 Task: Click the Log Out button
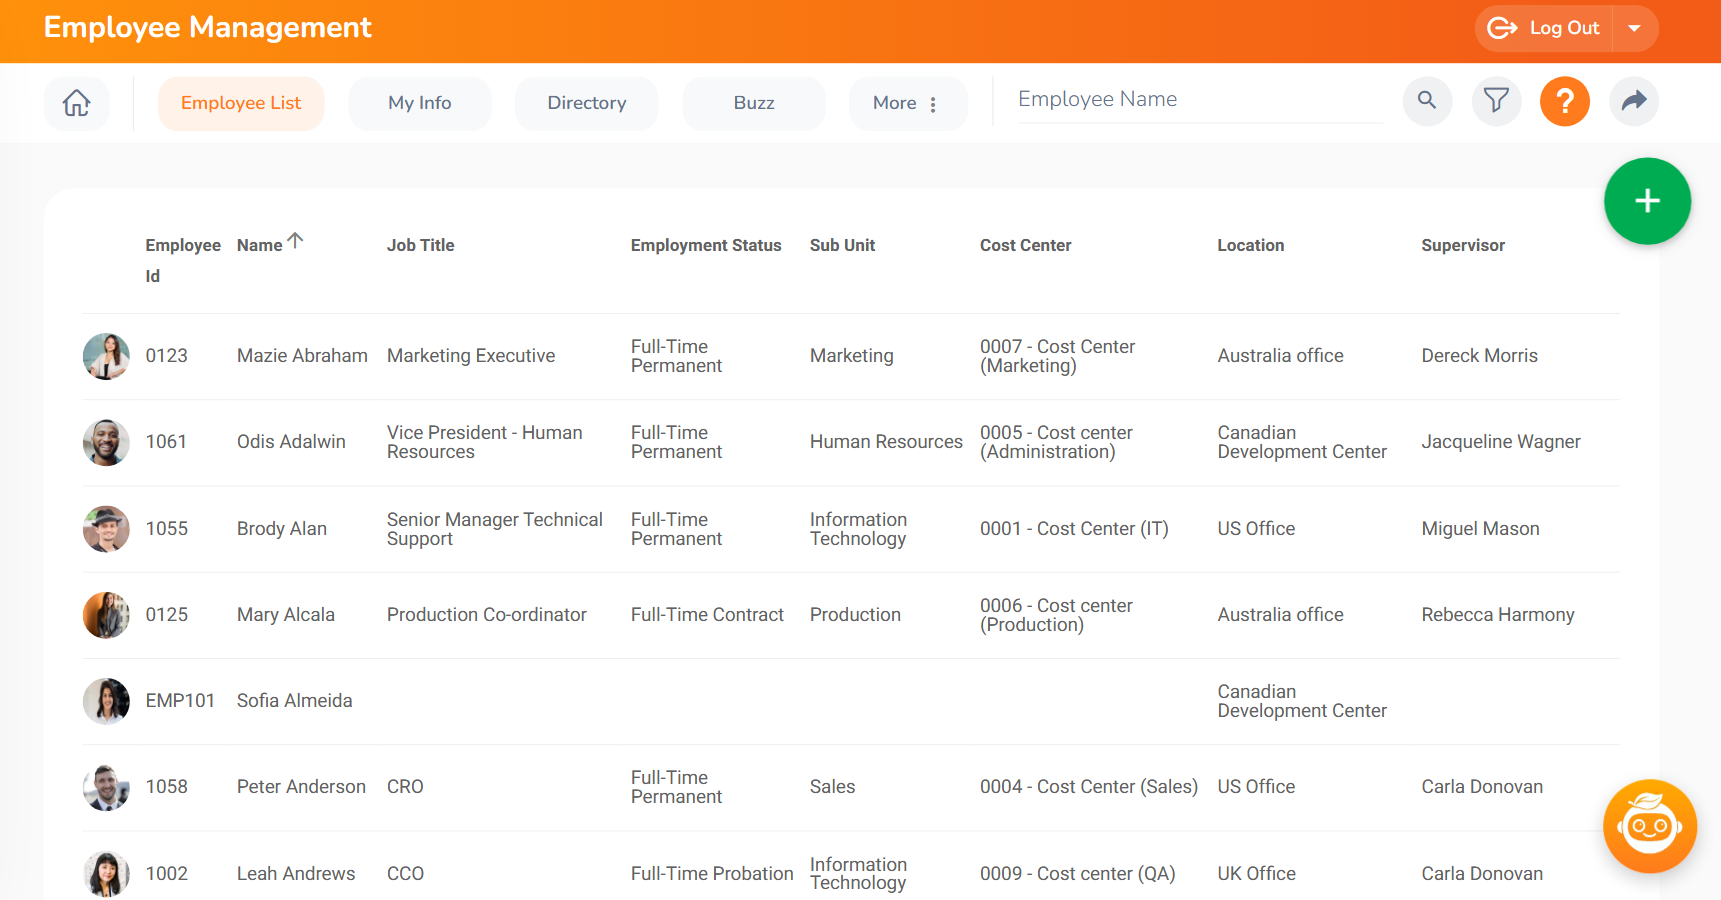pos(1545,28)
